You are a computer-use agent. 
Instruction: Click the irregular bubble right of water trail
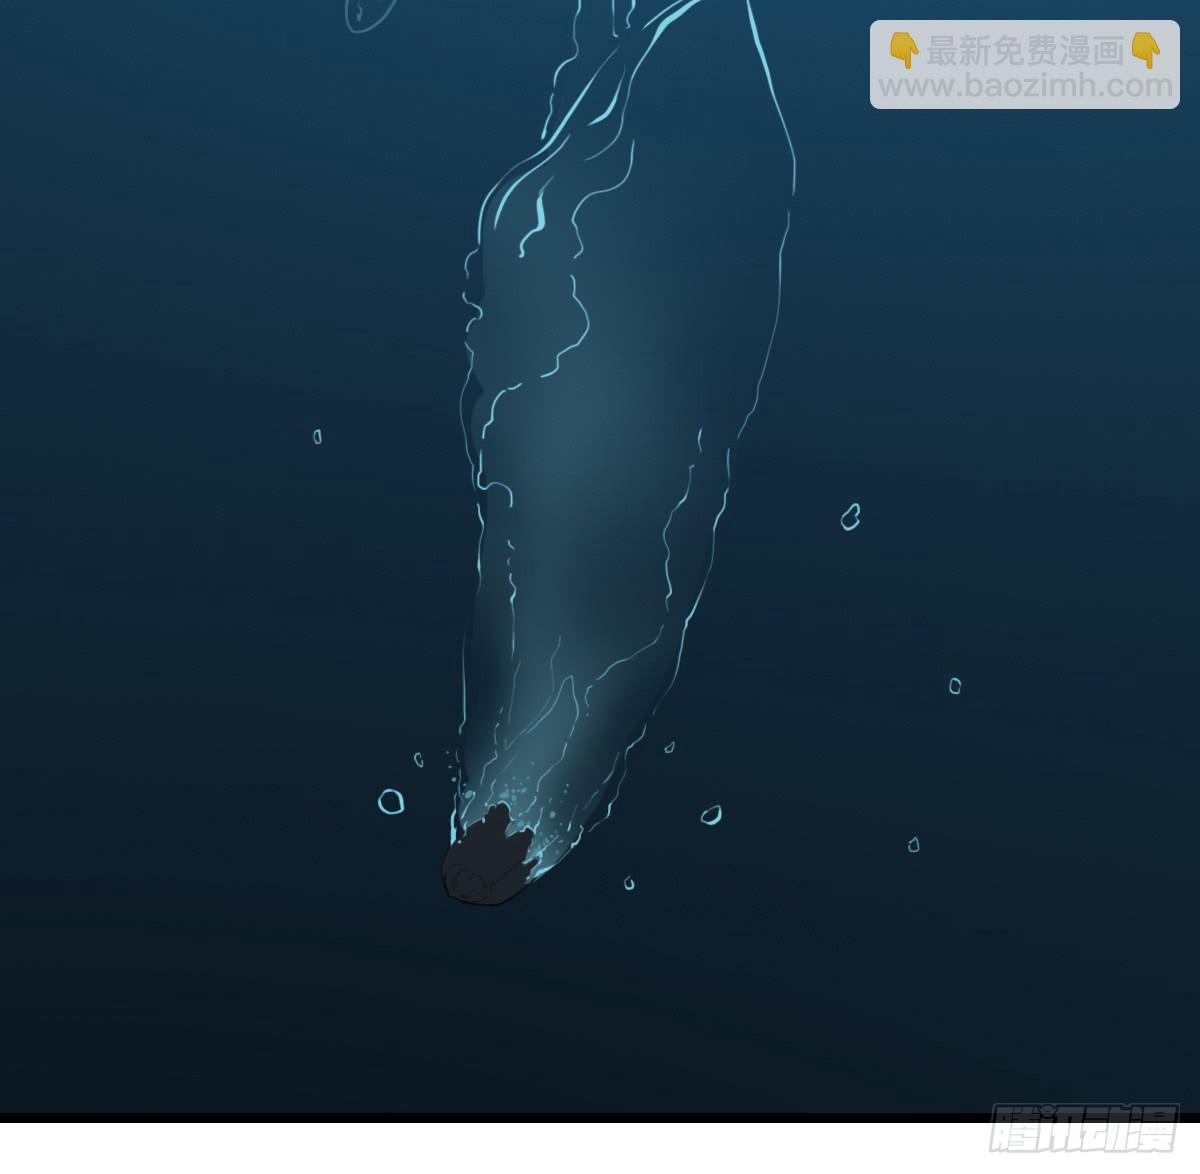click(x=851, y=516)
